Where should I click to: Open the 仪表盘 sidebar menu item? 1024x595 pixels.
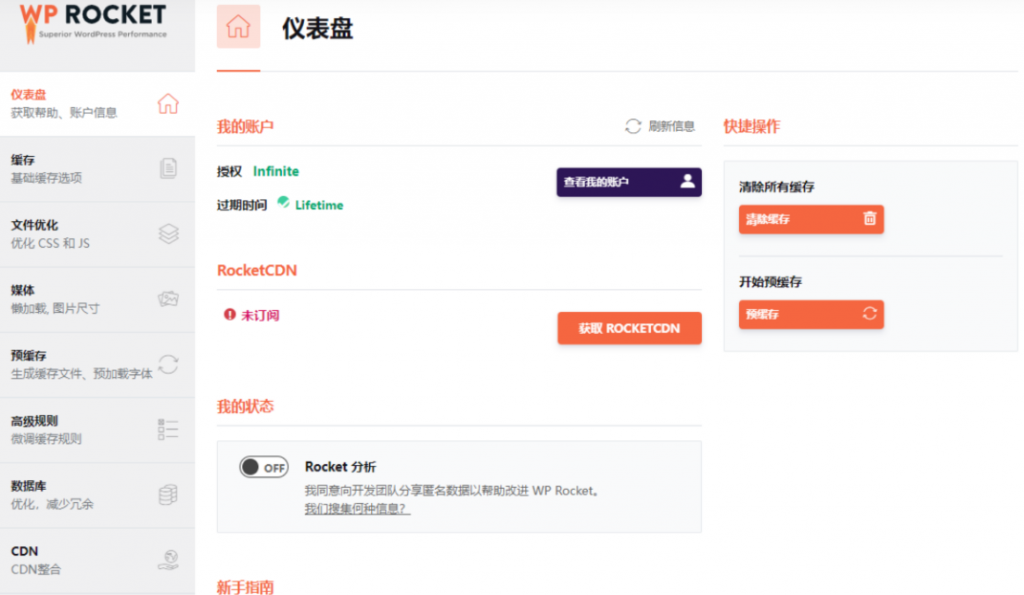[x=97, y=104]
